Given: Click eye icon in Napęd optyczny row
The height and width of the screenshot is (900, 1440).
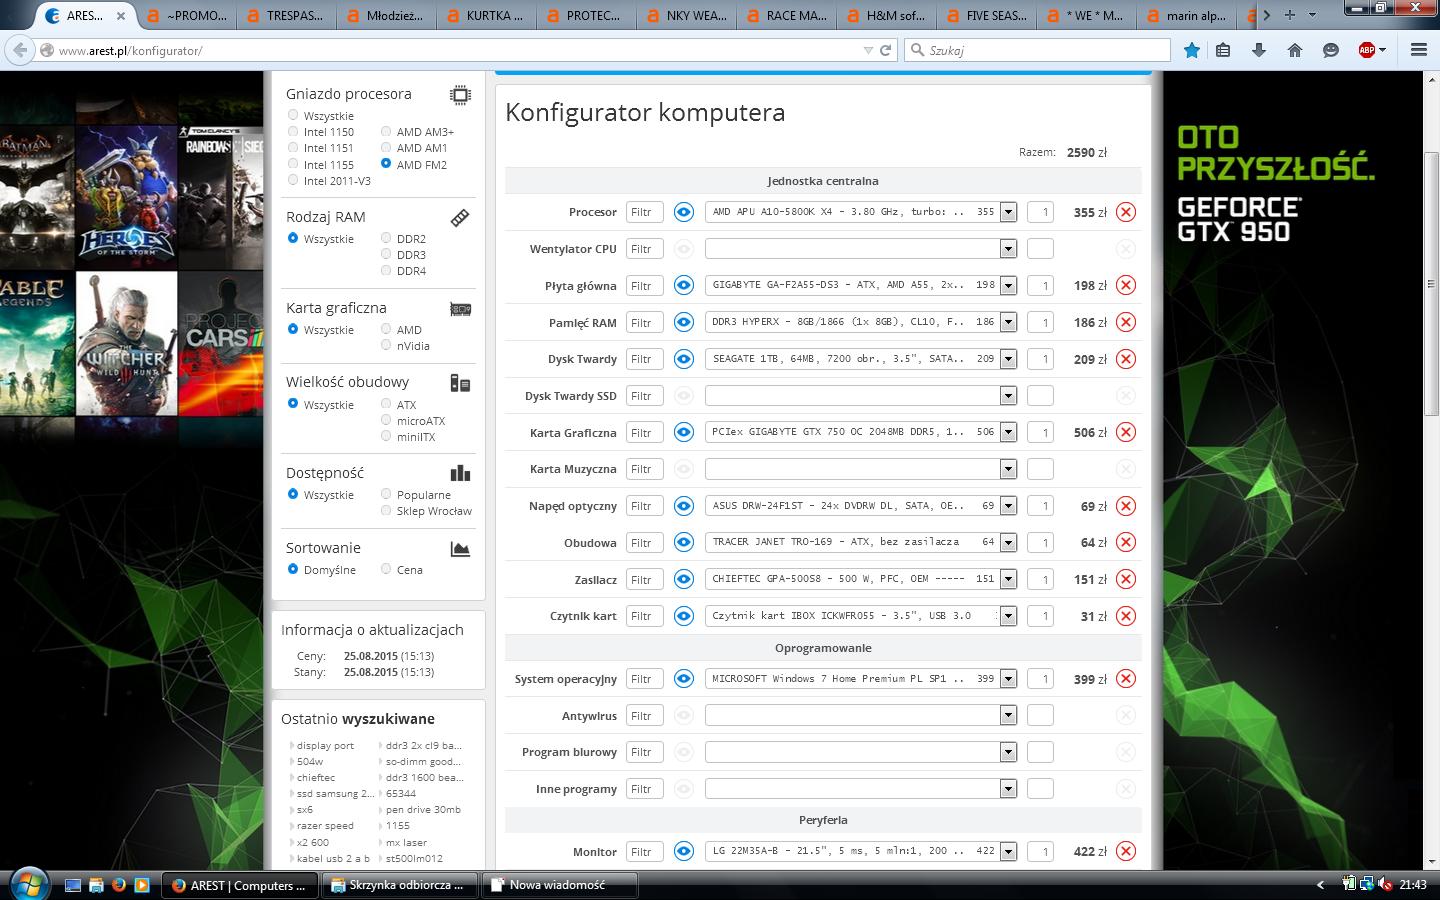Looking at the screenshot, I should [684, 506].
